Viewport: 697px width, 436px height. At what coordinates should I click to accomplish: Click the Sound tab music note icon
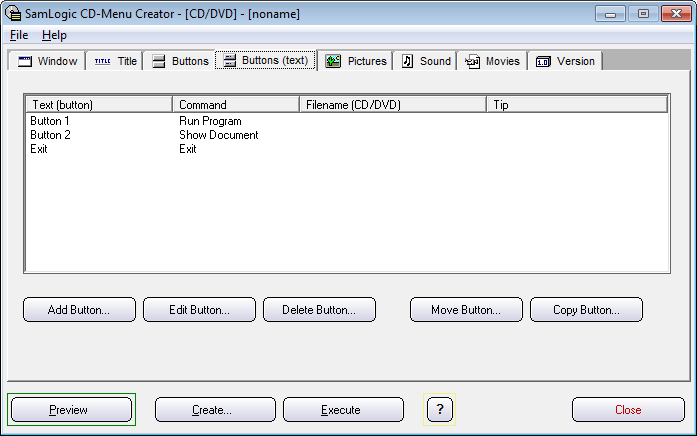[x=407, y=61]
